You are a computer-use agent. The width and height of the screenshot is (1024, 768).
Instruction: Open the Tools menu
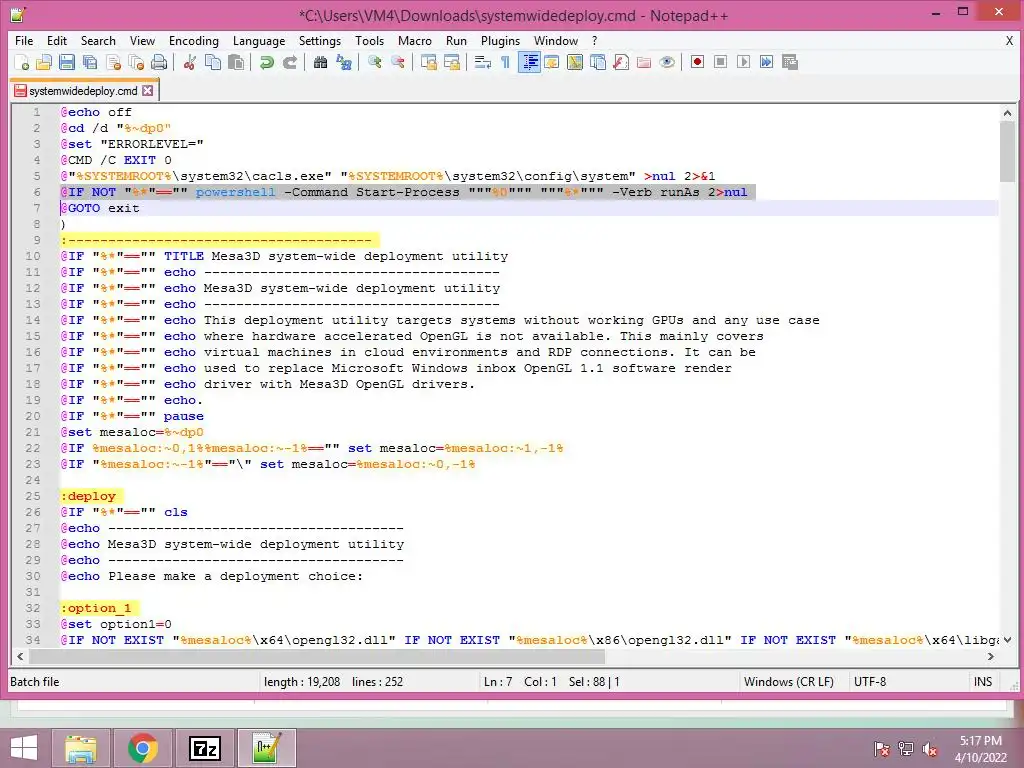[369, 40]
